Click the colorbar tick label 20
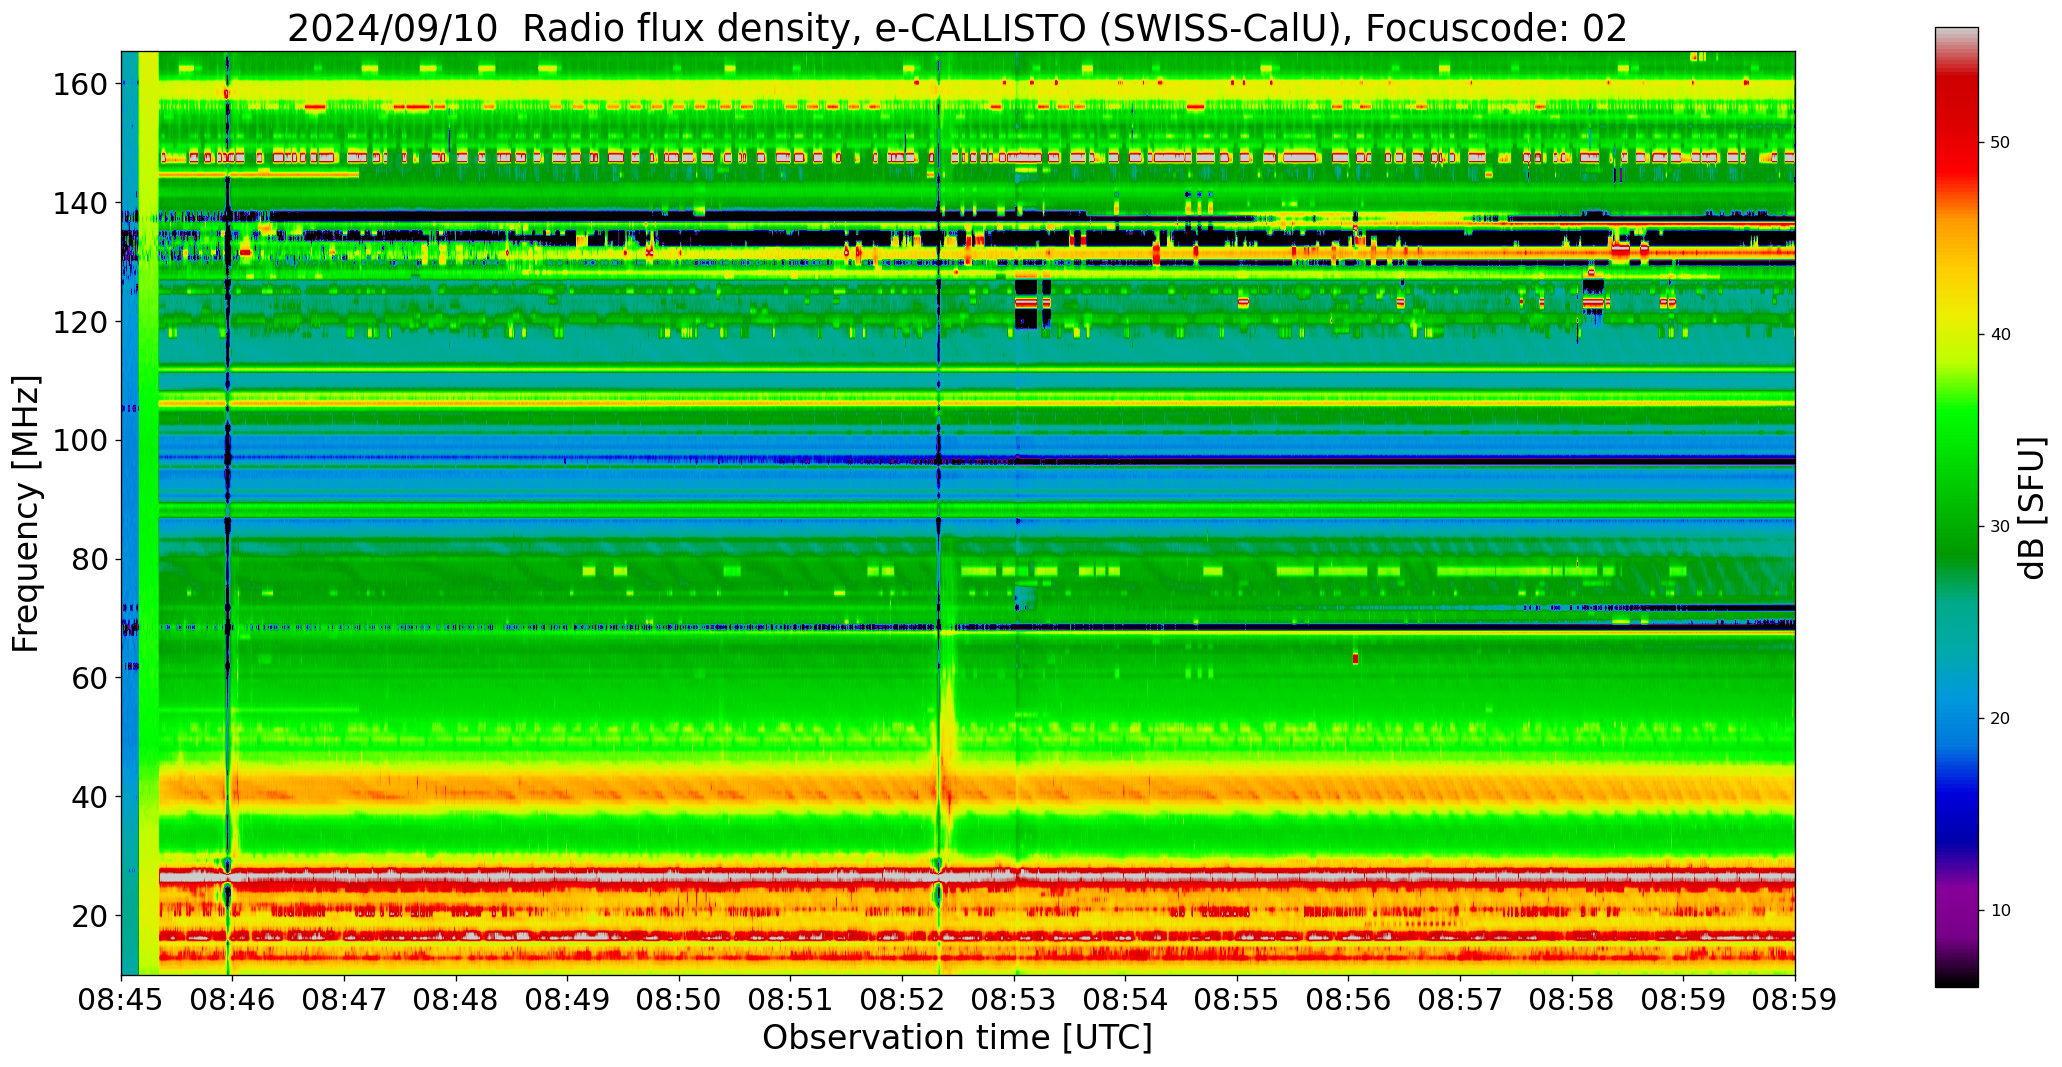Viewport: 2062px width, 1067px height. point(2000,719)
